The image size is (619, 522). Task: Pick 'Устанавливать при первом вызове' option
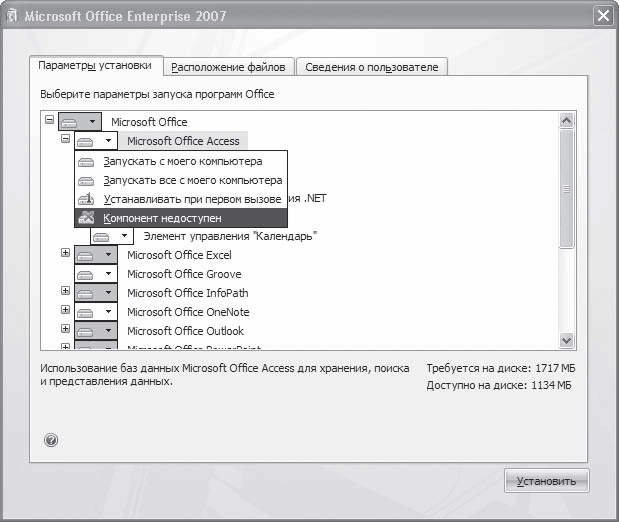(192, 199)
